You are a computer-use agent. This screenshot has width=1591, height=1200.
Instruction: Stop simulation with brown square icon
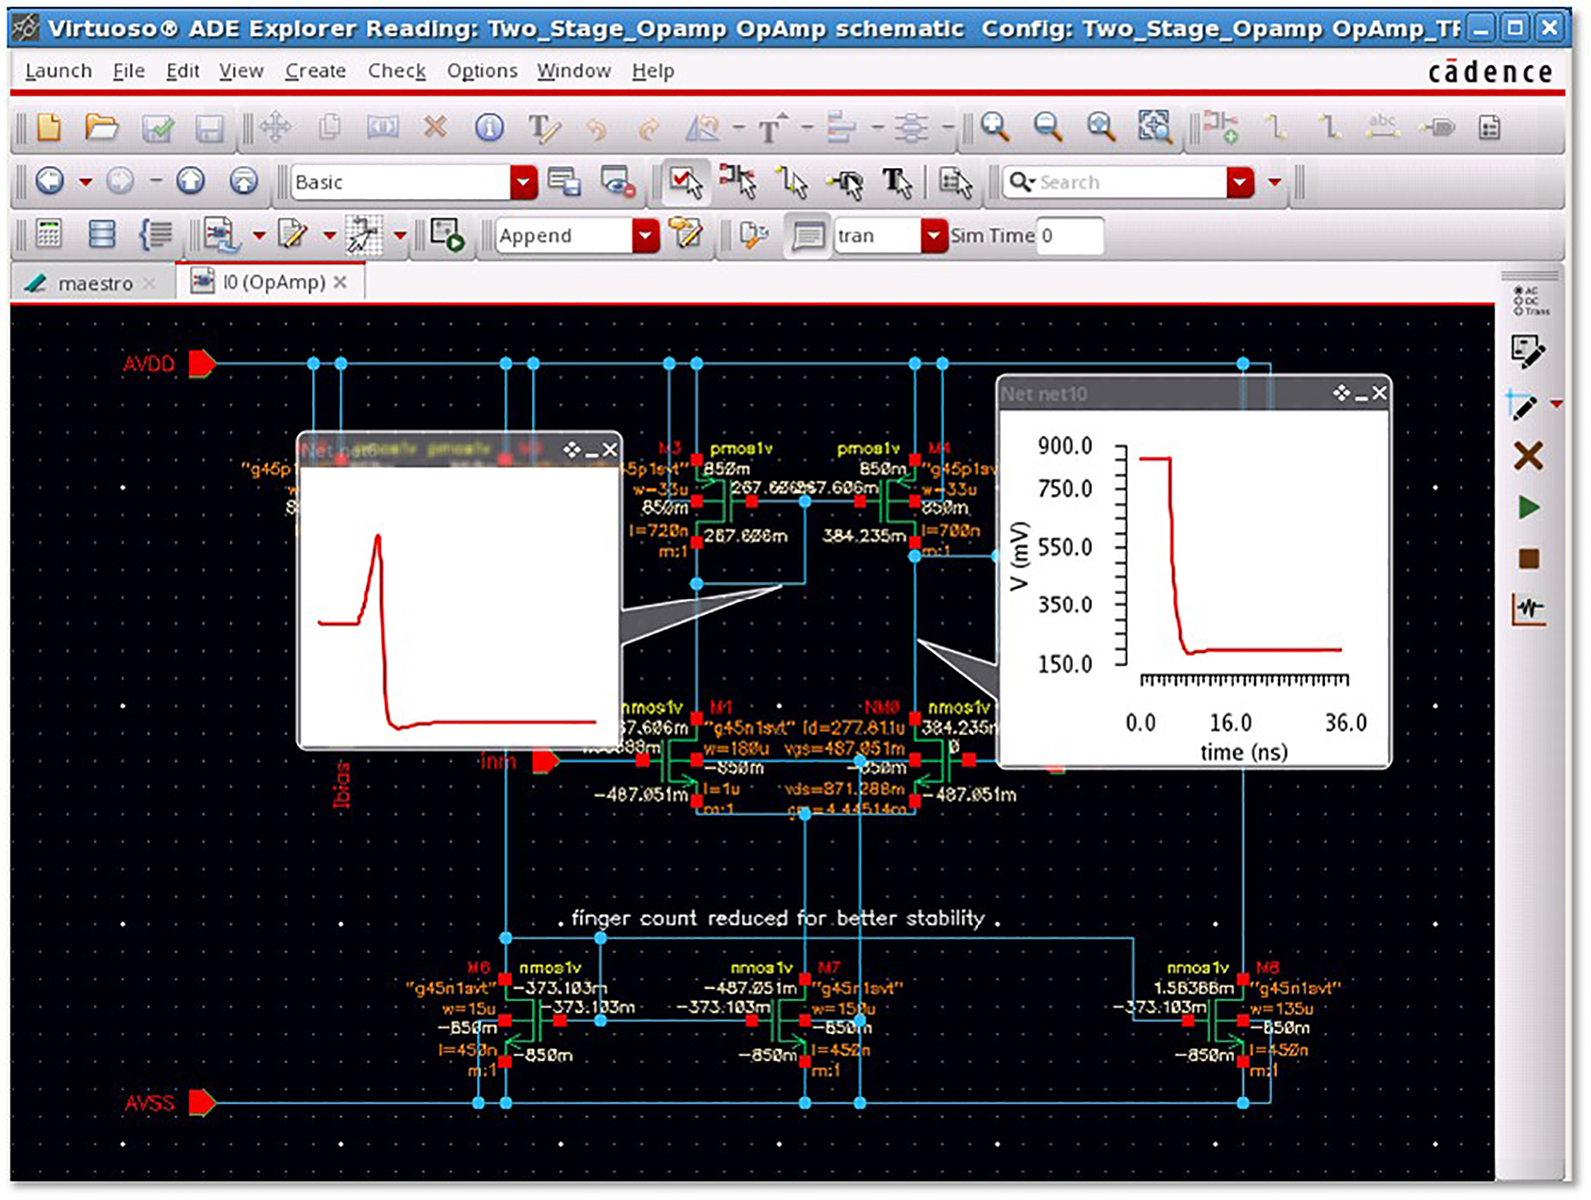[x=1528, y=559]
